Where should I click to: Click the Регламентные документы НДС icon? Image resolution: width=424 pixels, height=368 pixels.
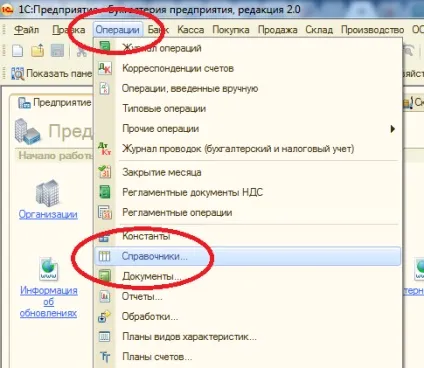point(105,192)
